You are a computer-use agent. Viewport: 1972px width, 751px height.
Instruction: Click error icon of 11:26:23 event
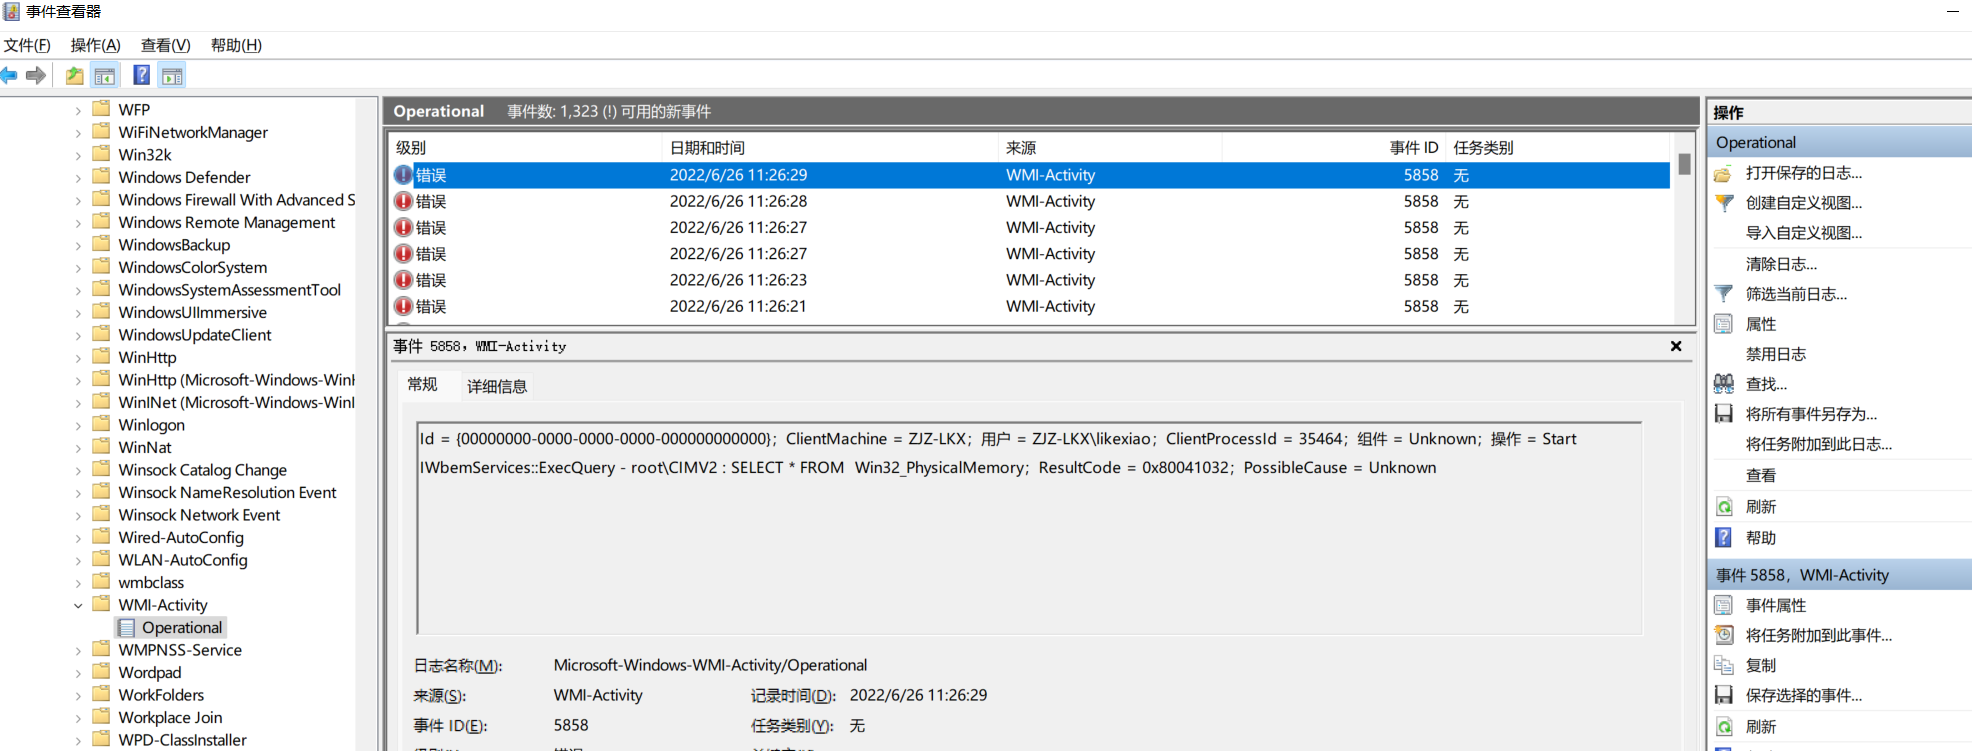click(403, 280)
